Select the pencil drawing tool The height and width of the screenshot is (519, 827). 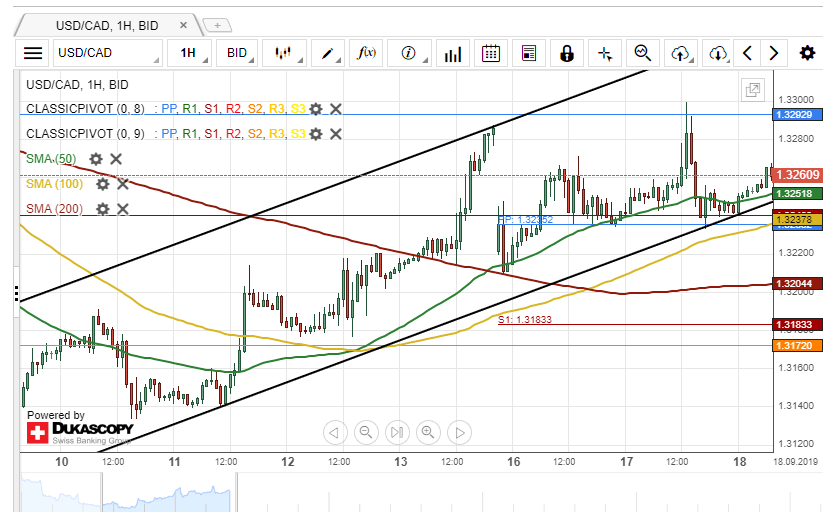328,53
